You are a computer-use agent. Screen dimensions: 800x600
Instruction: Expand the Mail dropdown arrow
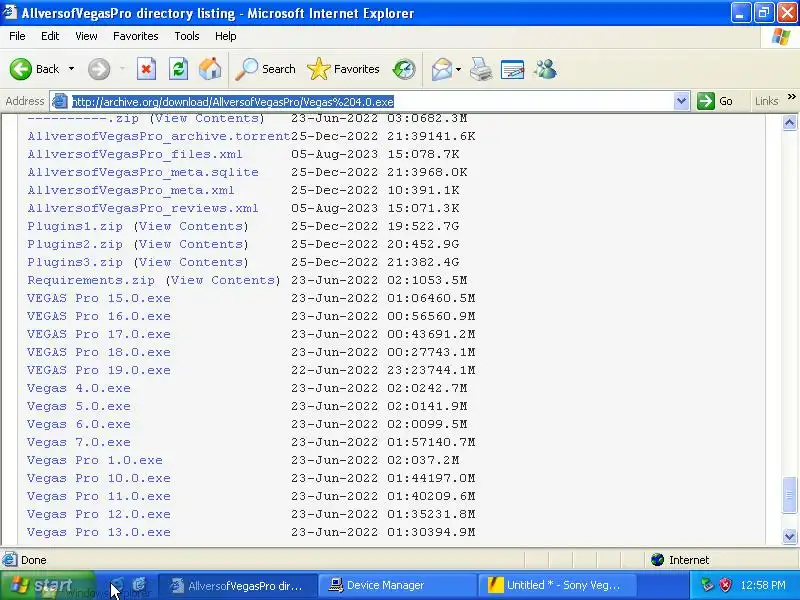click(x=458, y=69)
